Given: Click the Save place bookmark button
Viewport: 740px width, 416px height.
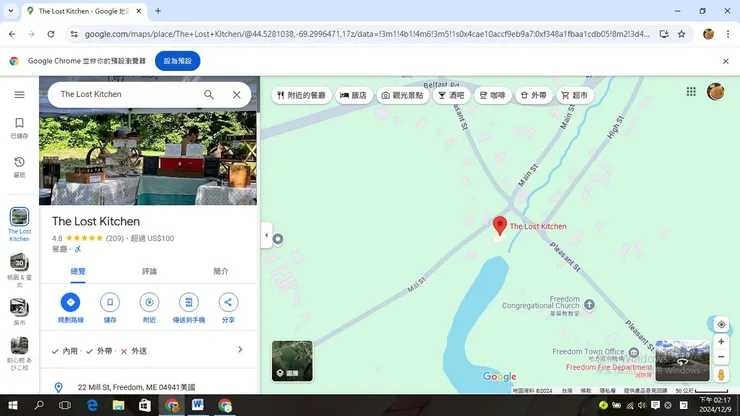Looking at the screenshot, I should click(110, 302).
